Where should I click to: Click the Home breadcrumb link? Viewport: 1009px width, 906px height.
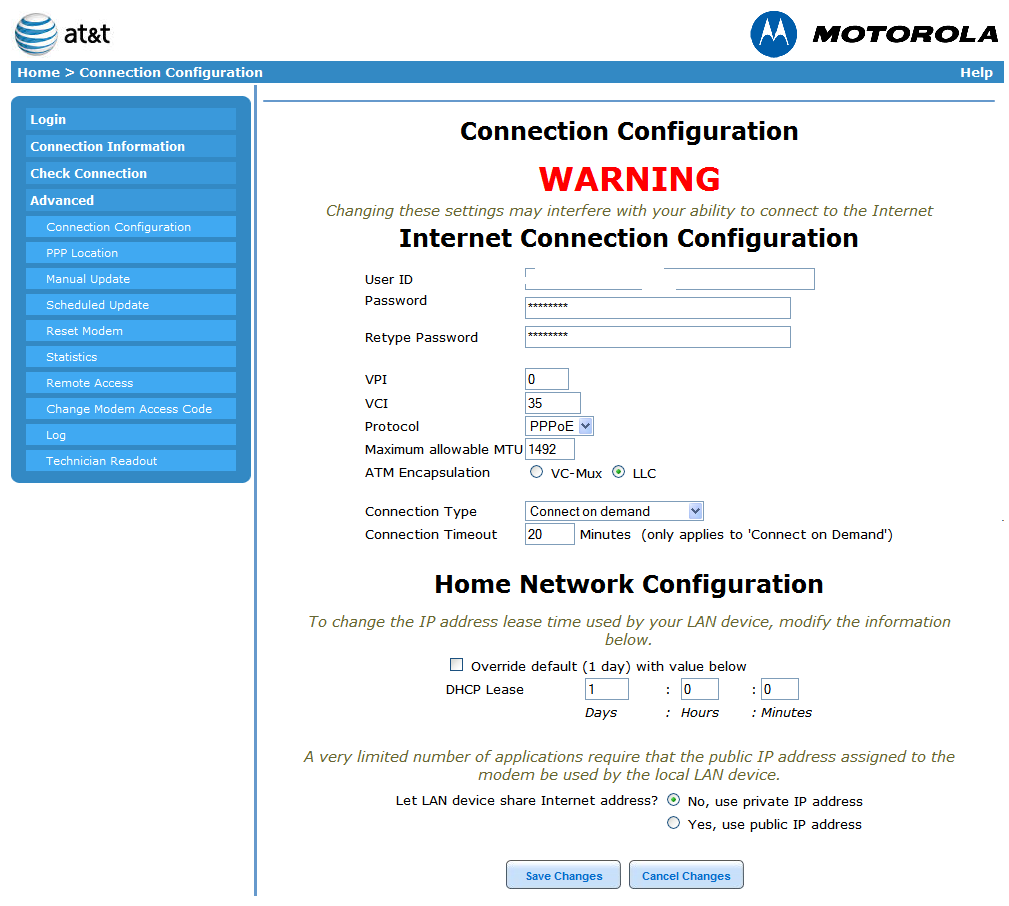(38, 72)
